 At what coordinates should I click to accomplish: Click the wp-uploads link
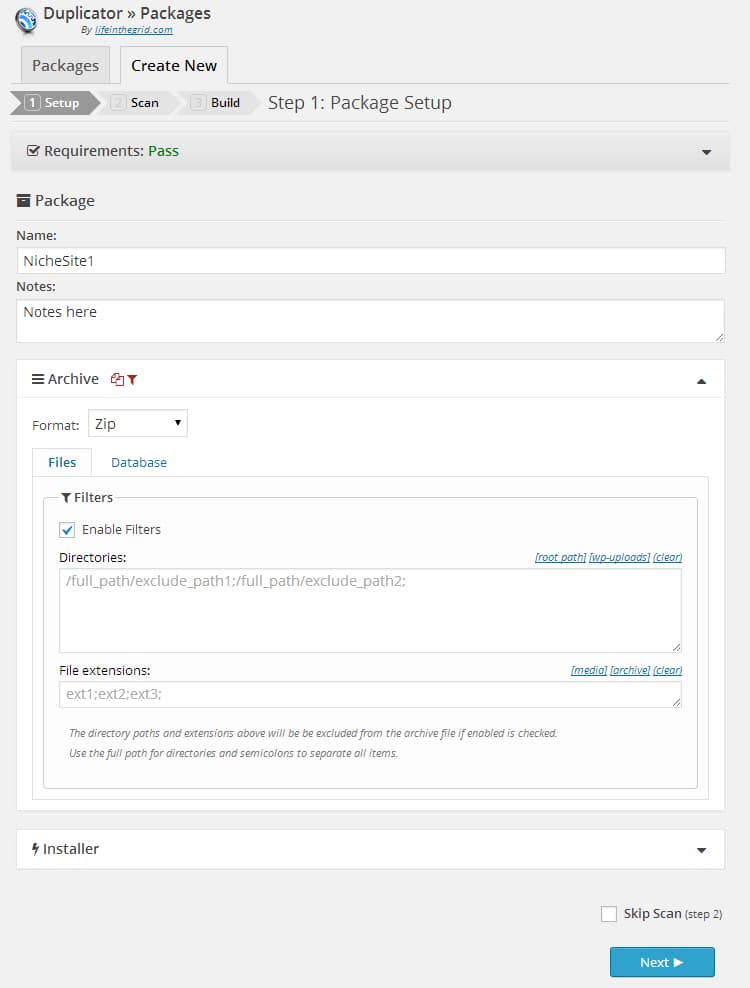(x=619, y=557)
